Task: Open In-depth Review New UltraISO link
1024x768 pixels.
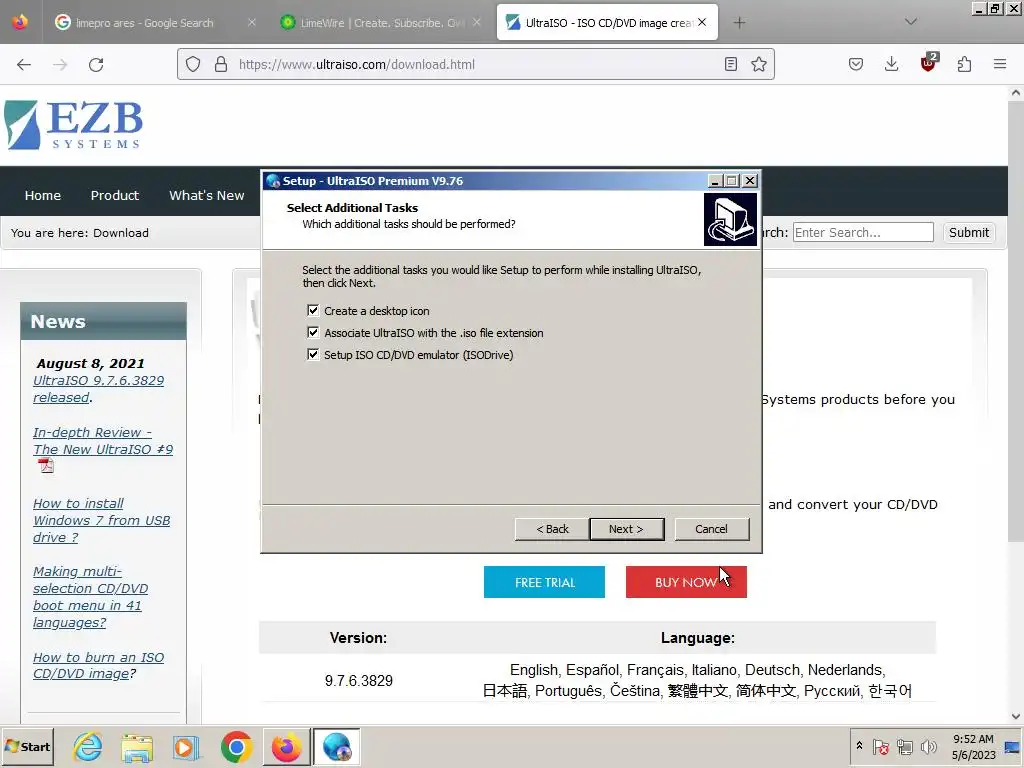Action: click(x=103, y=441)
